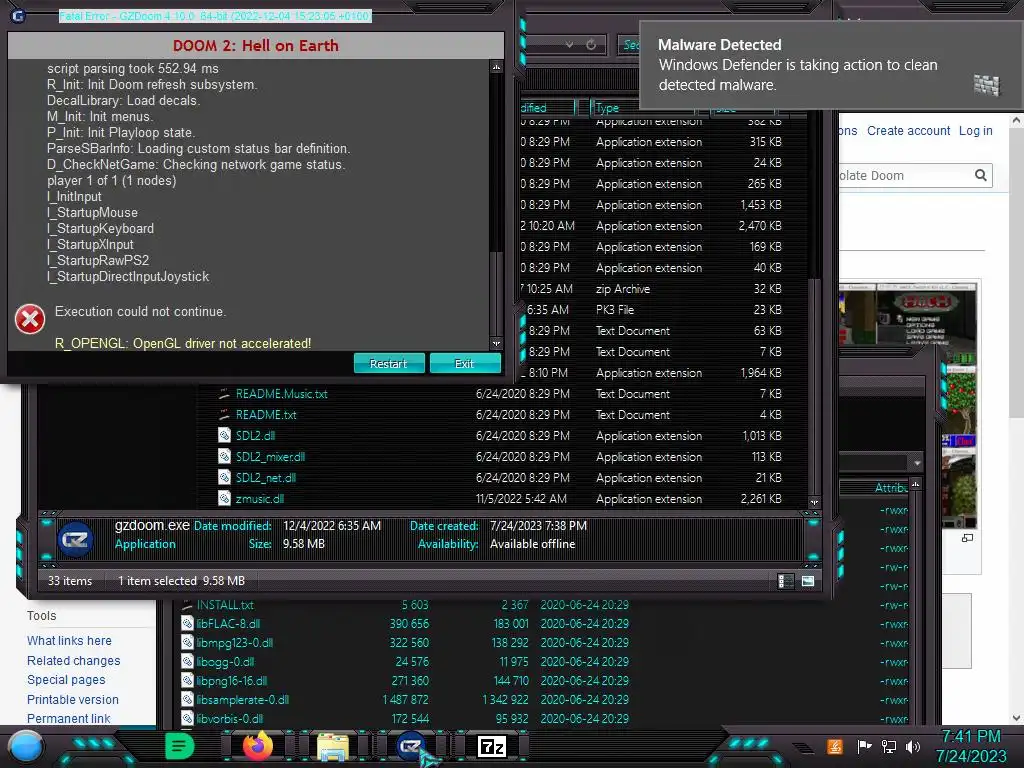Screen dimensions: 1024x768
Task: Click the Windows Defender wall icon
Action: (x=986, y=84)
